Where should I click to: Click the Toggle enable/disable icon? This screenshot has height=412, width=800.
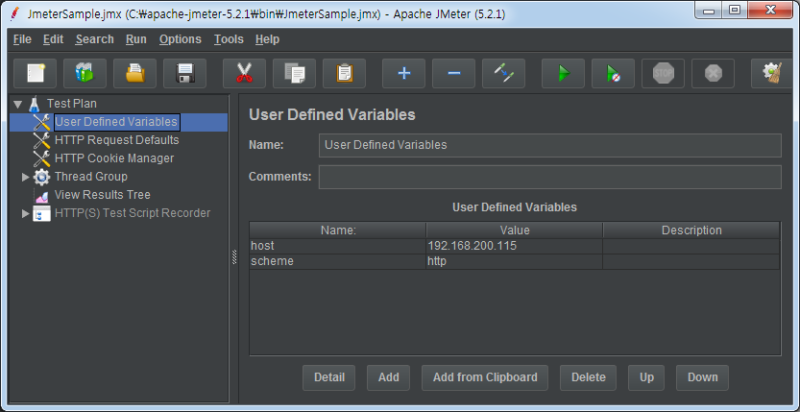504,73
